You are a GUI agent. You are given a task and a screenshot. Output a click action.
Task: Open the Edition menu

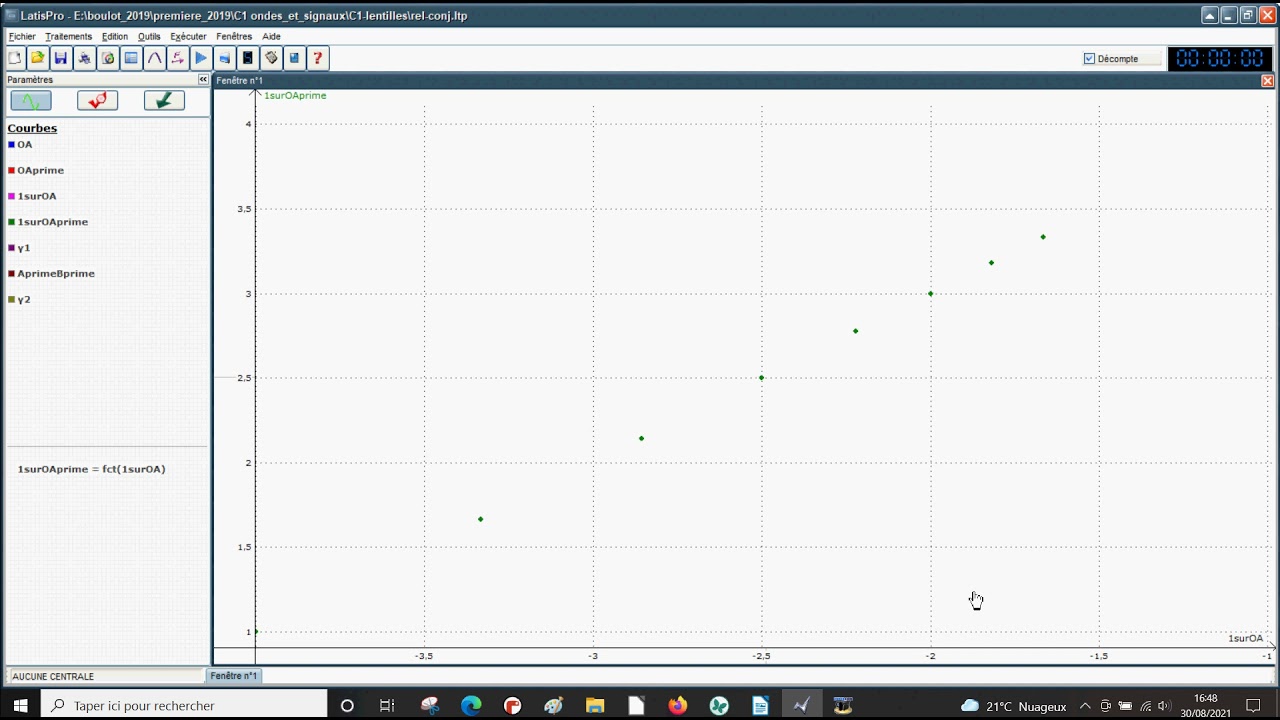click(x=115, y=36)
